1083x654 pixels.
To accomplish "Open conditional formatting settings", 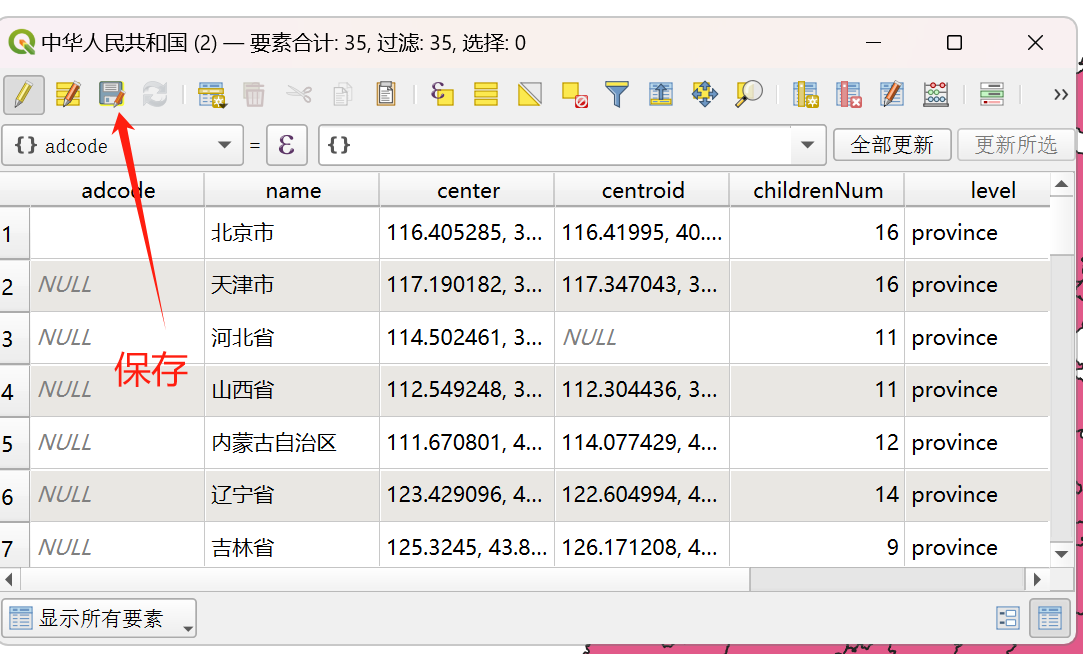I will pyautogui.click(x=992, y=94).
